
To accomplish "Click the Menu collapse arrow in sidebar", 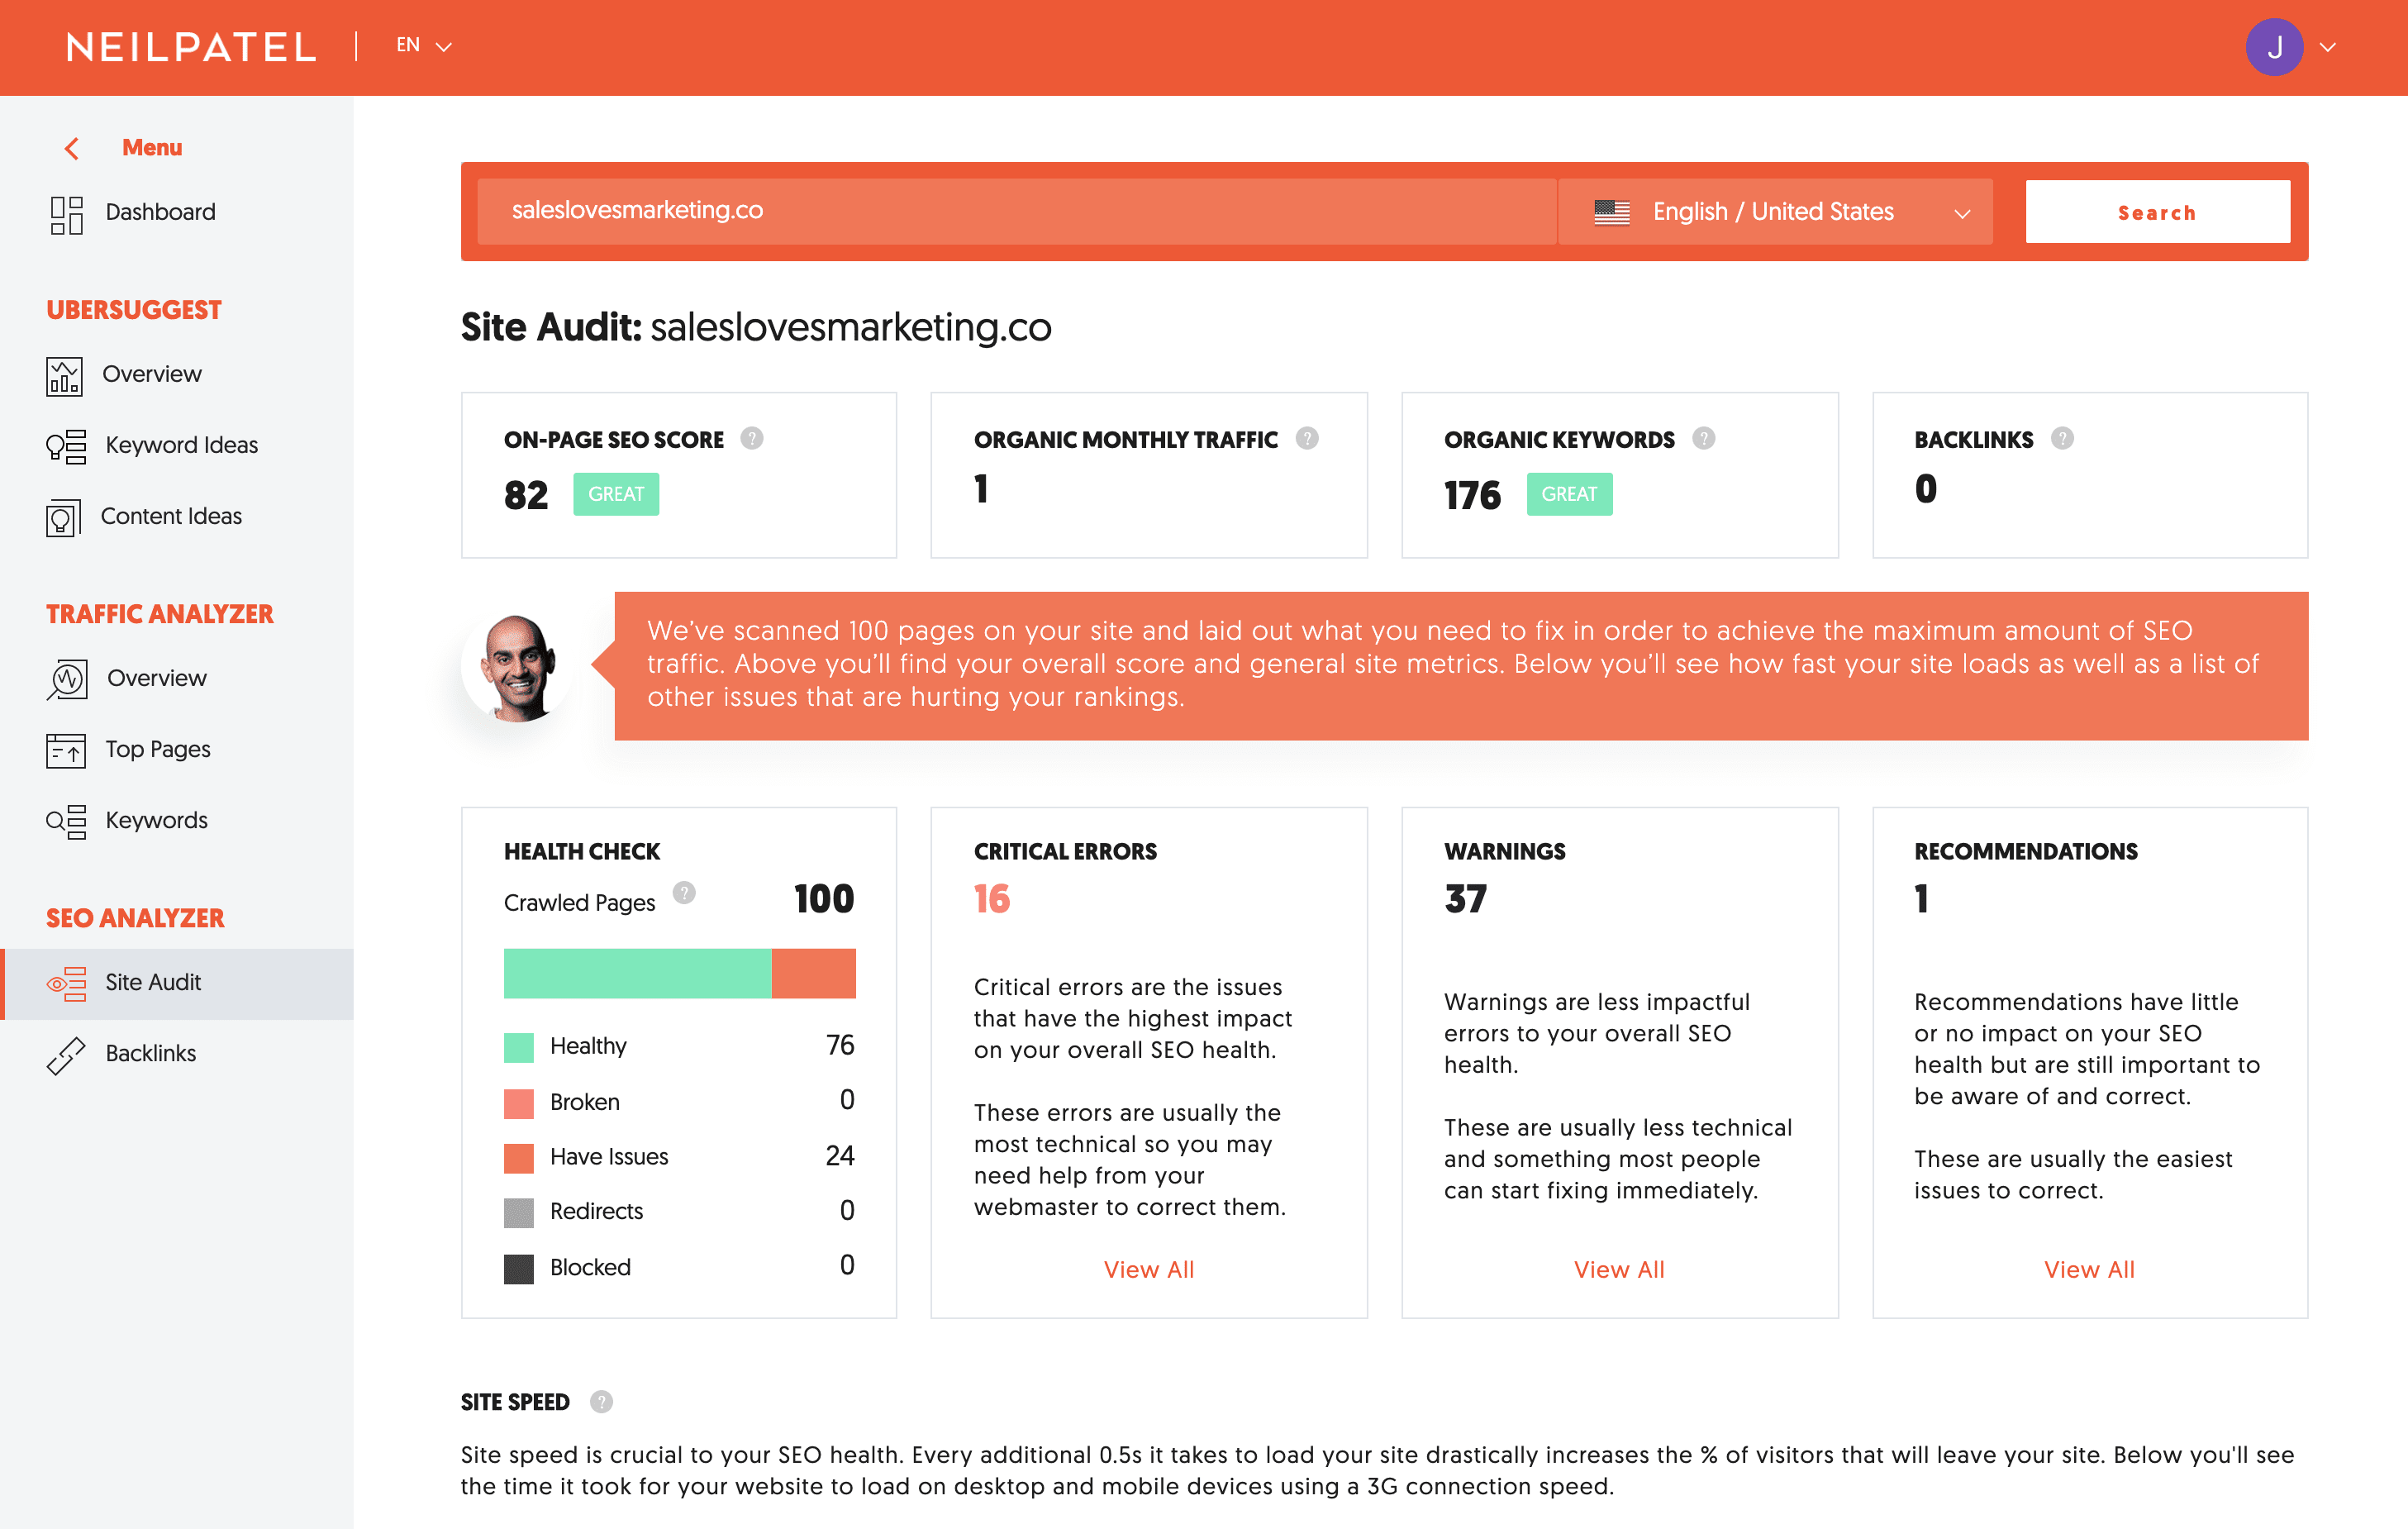I will click(67, 147).
